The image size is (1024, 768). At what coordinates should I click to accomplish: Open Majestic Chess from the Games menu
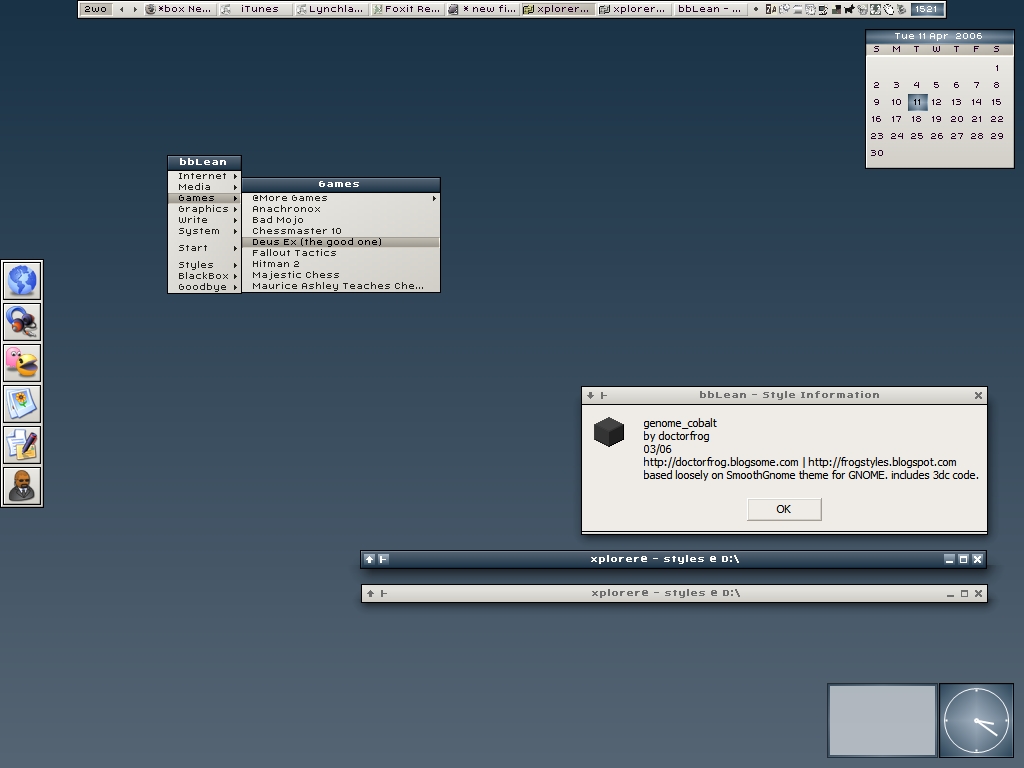341,276
